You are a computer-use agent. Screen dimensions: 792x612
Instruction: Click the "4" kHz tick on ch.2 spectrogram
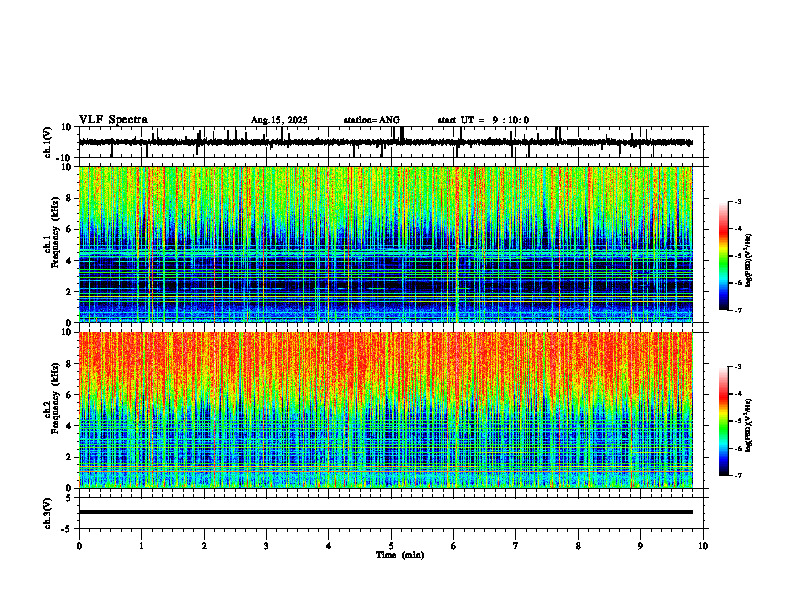tap(70, 426)
